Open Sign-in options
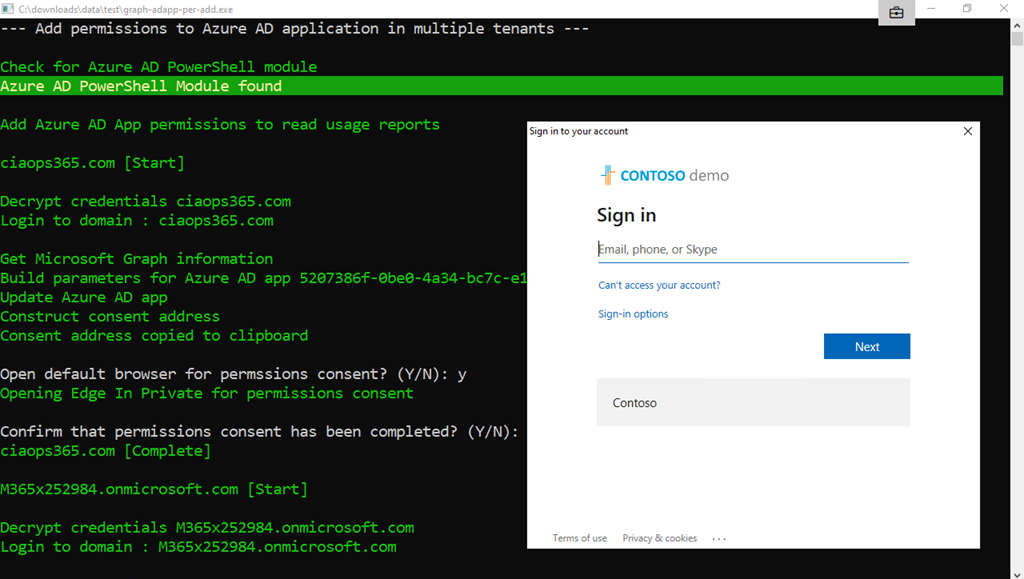This screenshot has width=1024, height=579. pyautogui.click(x=633, y=314)
